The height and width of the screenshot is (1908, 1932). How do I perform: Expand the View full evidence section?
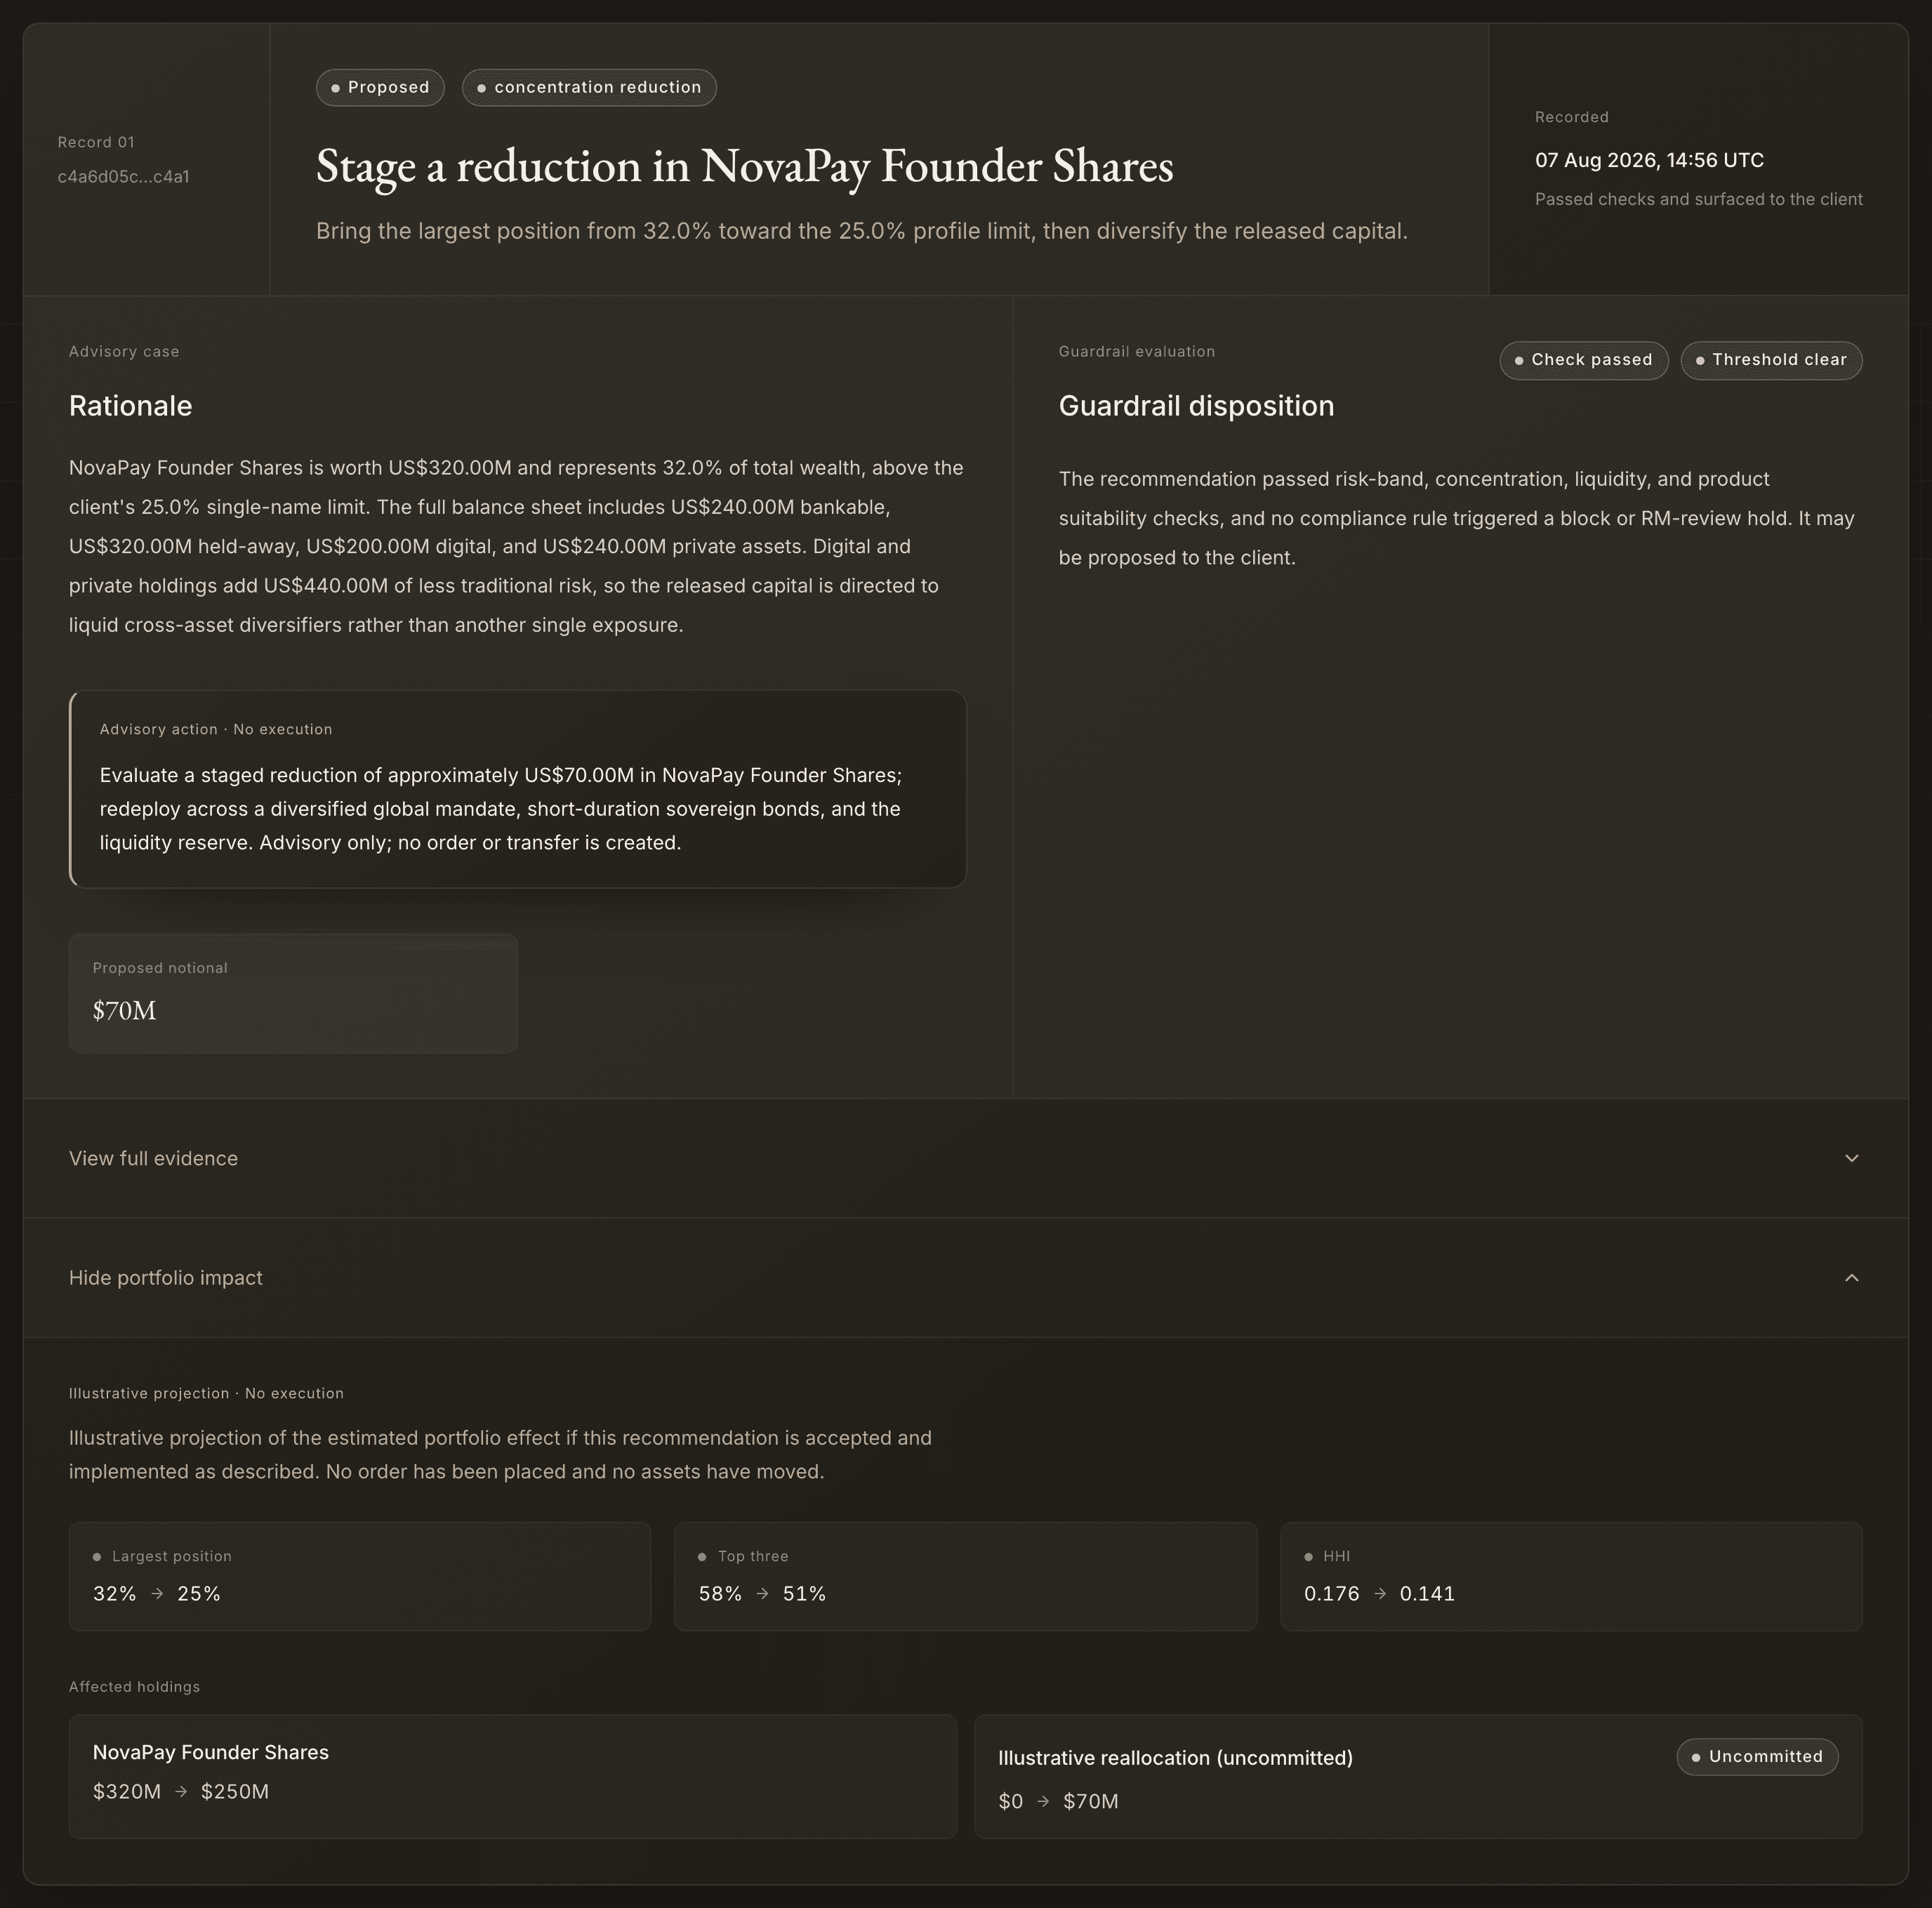[x=965, y=1158]
